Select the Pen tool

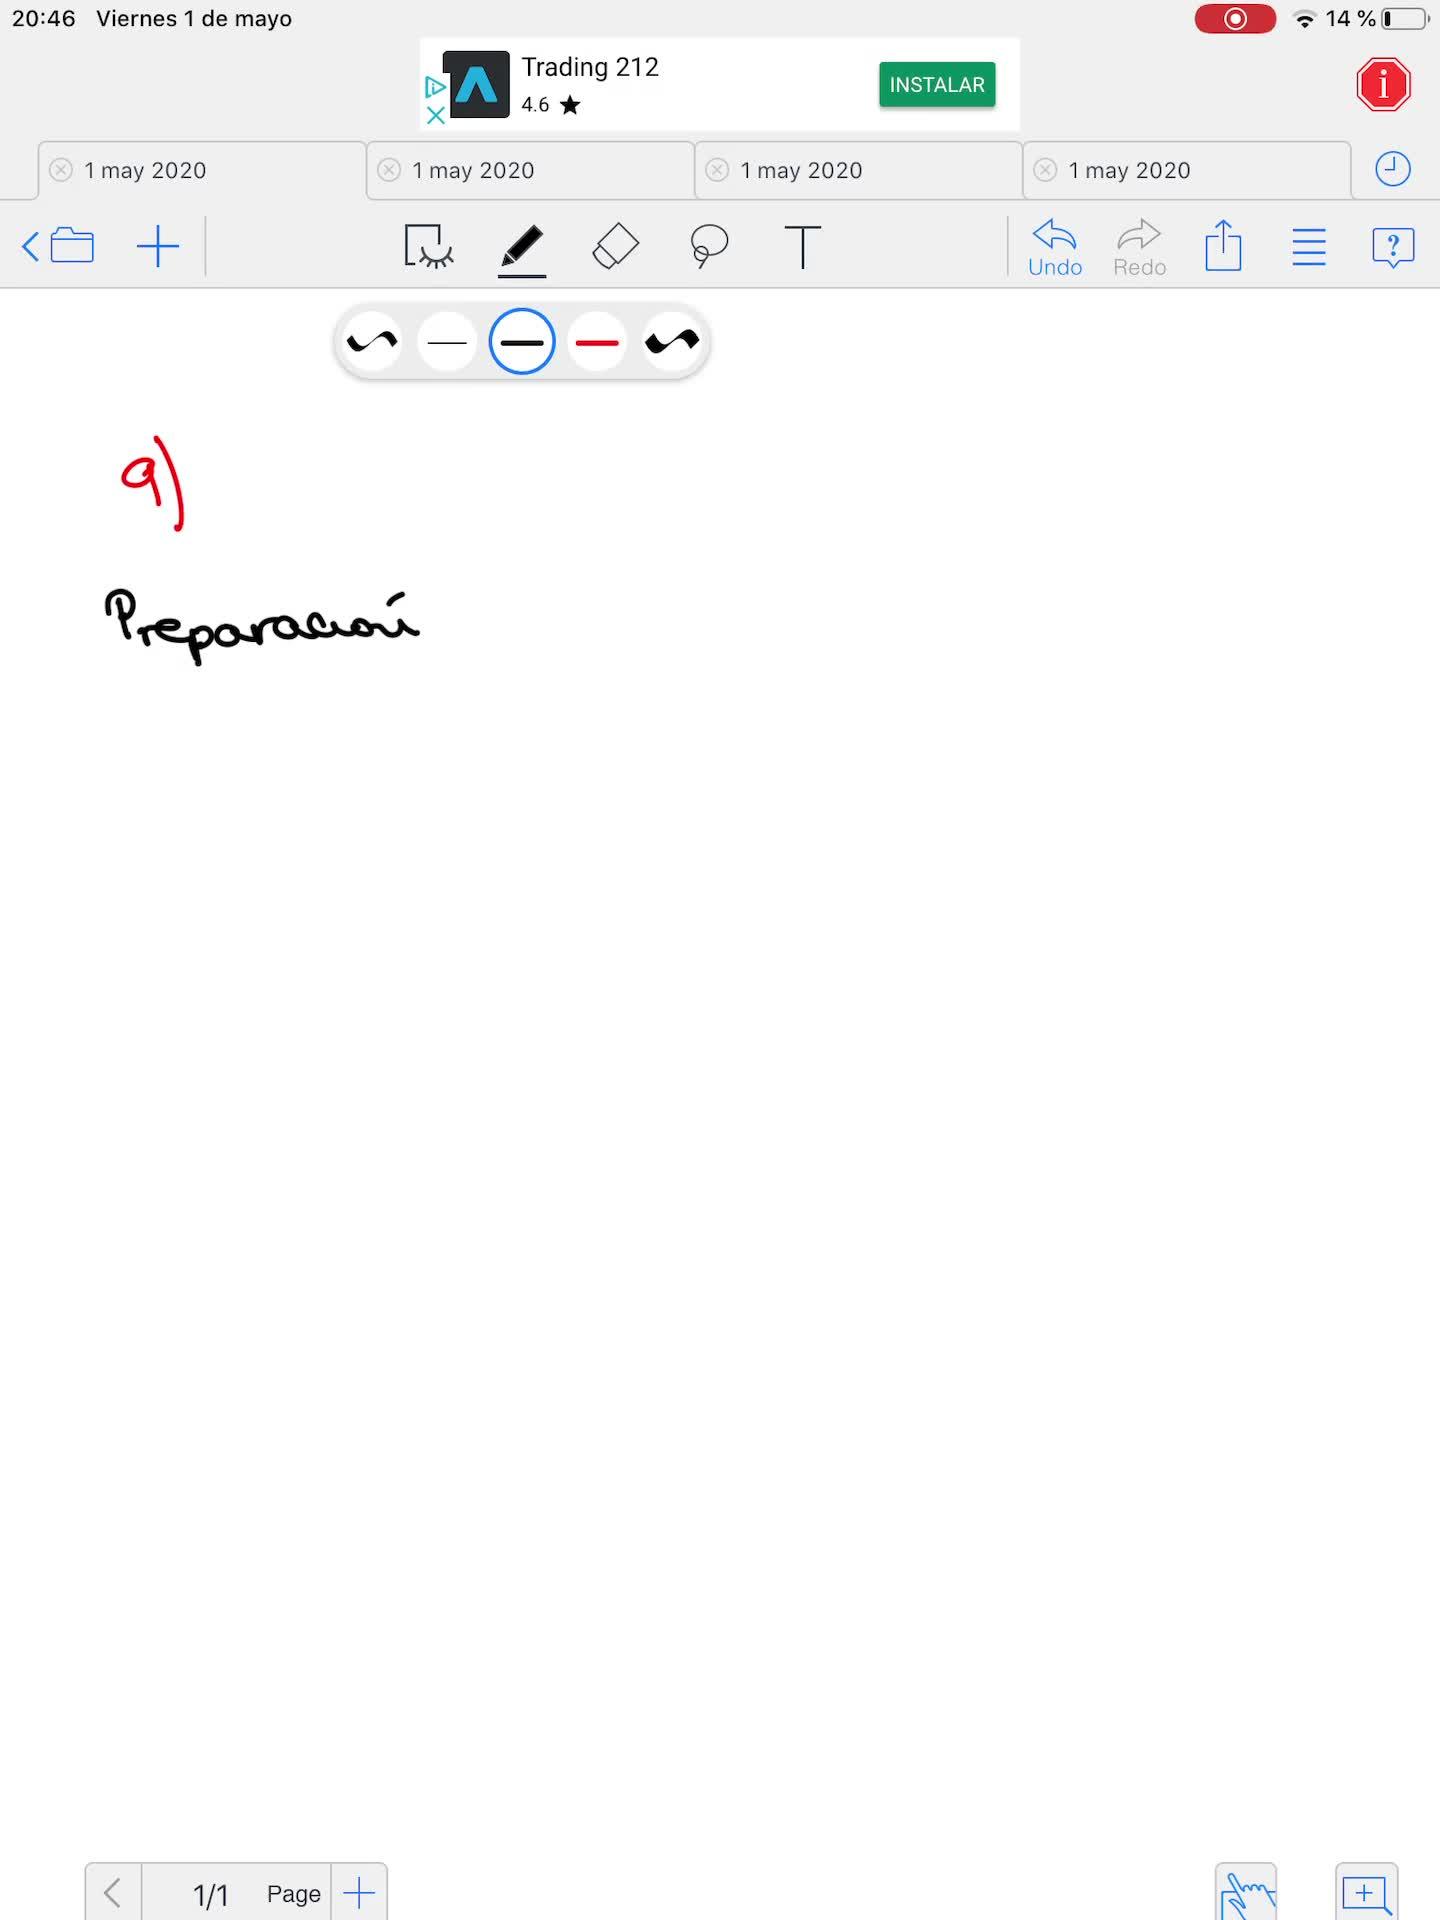pos(522,248)
